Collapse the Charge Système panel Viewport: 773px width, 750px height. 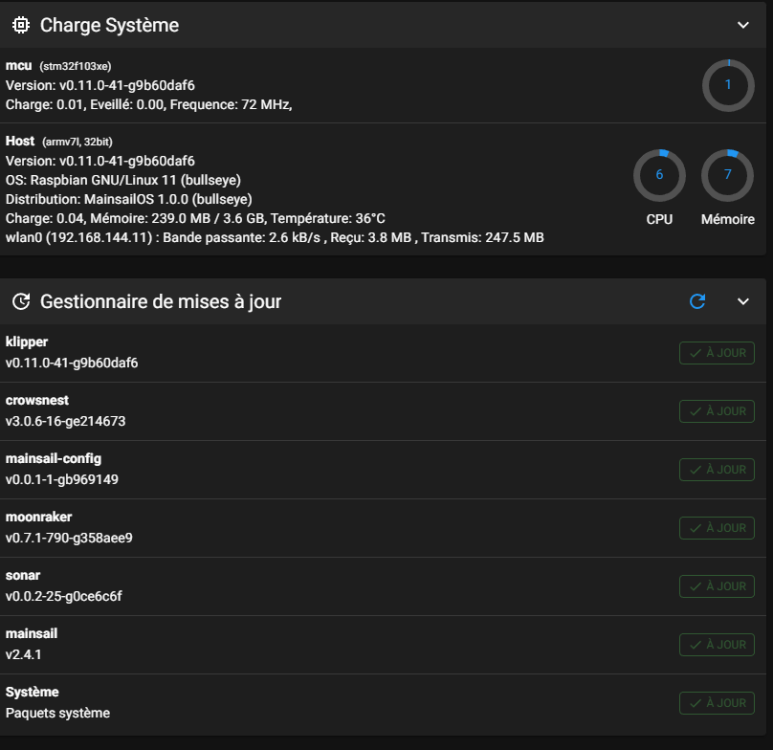(x=743, y=25)
